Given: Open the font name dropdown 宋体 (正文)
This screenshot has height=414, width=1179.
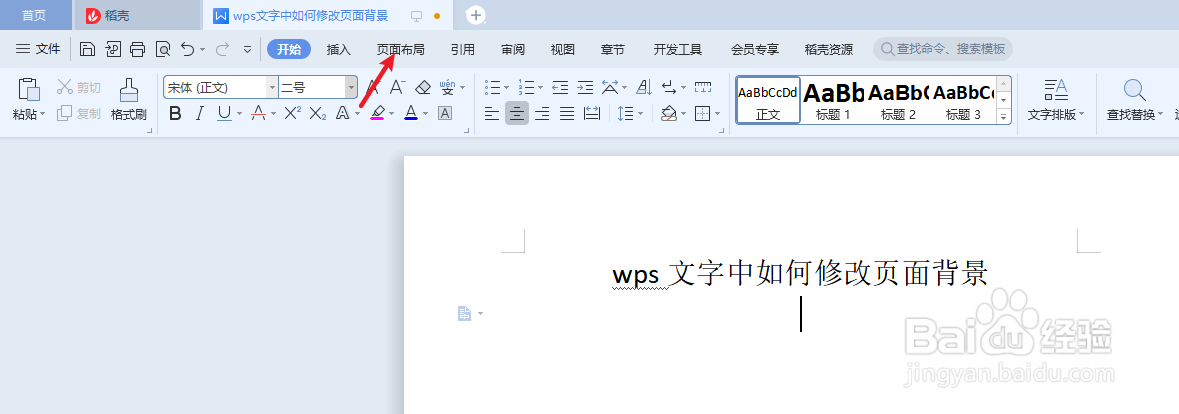Looking at the screenshot, I should [272, 88].
